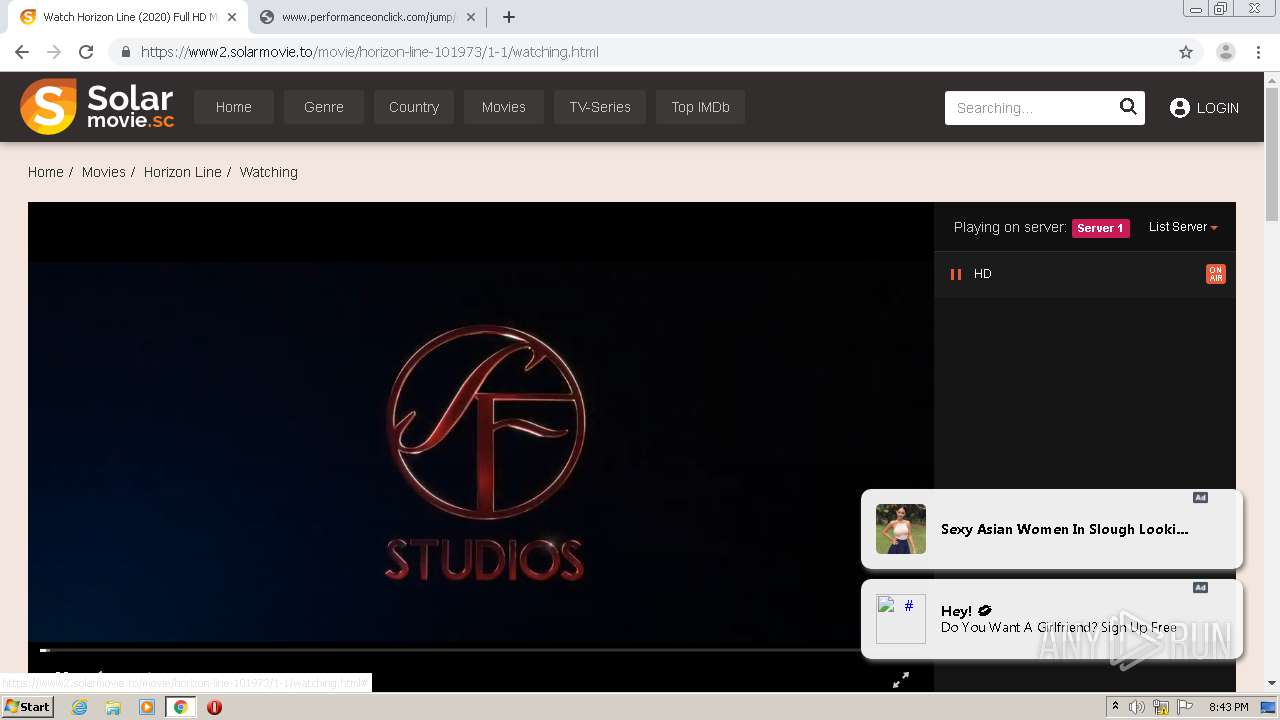Click the search magnifier icon
The width and height of the screenshot is (1280, 720).
coord(1128,107)
